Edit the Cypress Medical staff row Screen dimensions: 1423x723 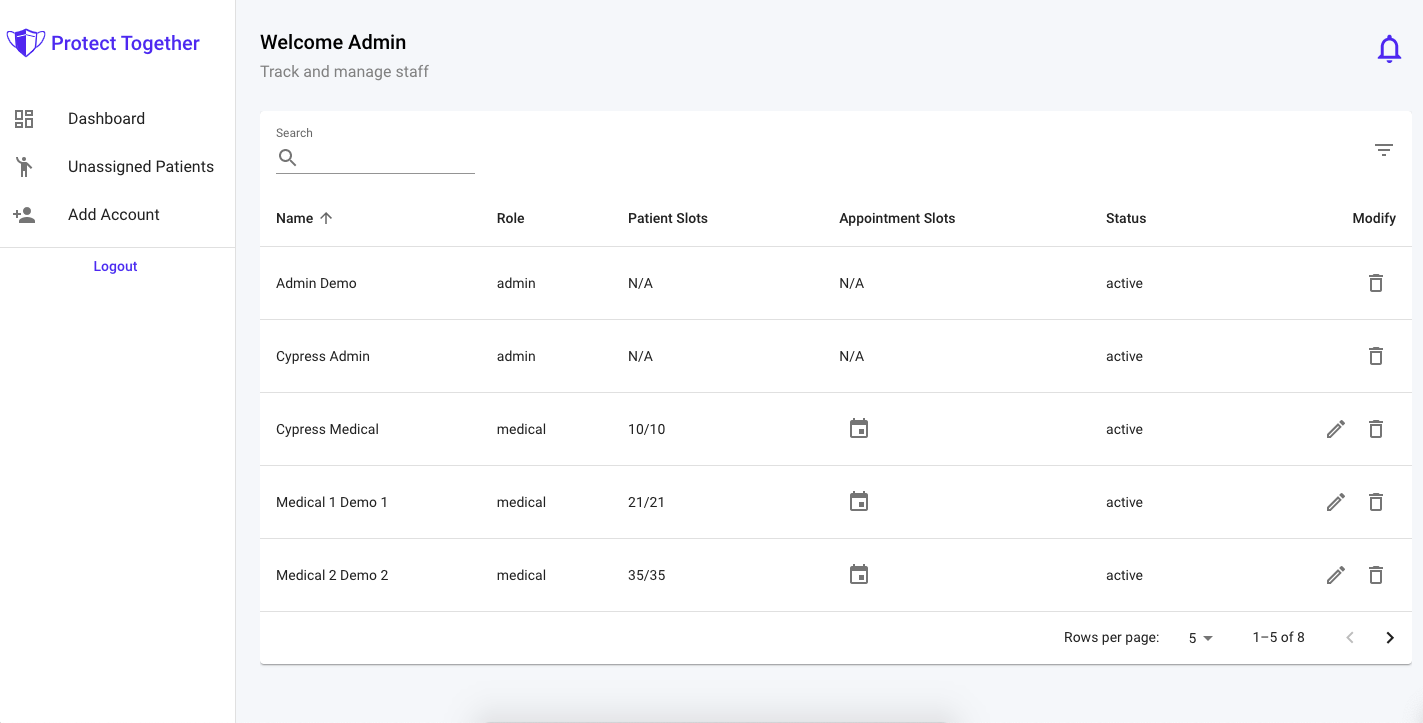[x=1336, y=429]
